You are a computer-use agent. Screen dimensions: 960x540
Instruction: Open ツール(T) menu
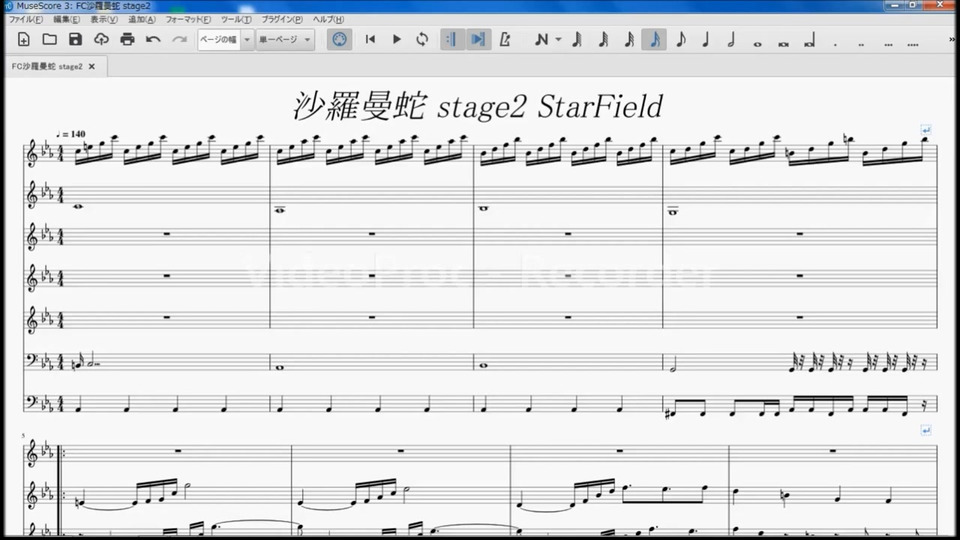tap(236, 20)
